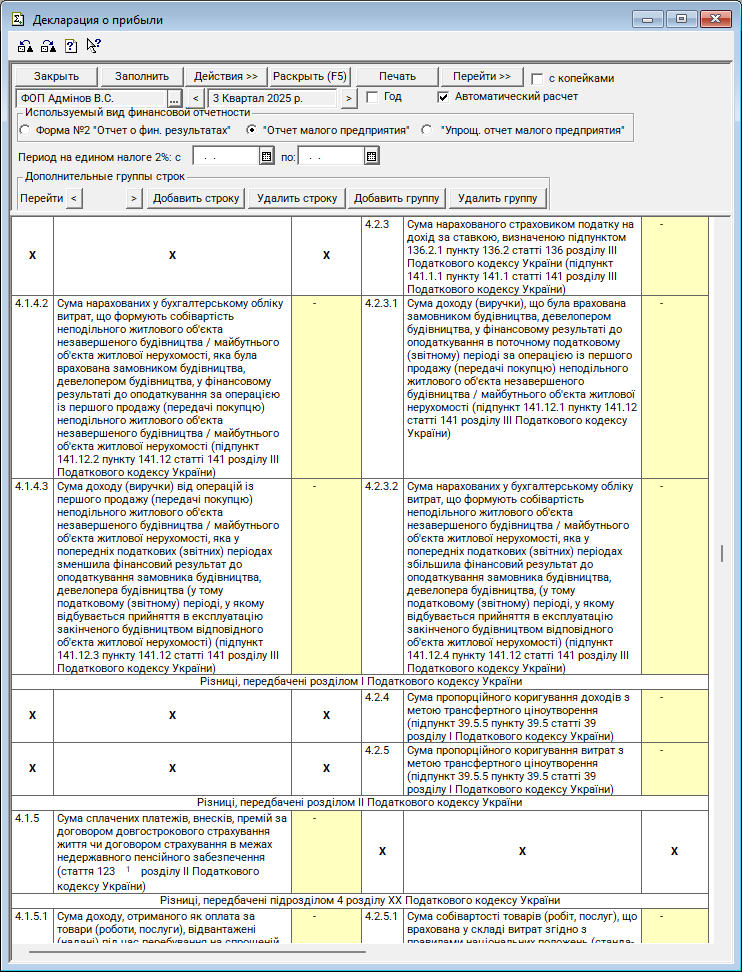This screenshot has width=742, height=972.
Task: Select 'Упрощ. отчет малого предприятия' option
Action: [x=427, y=130]
